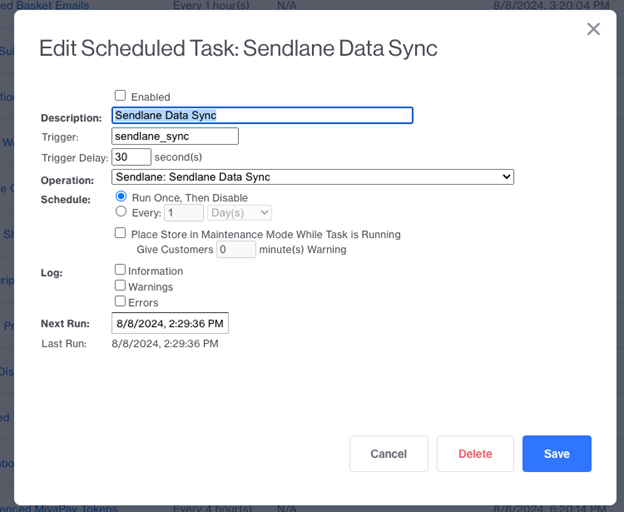Click the Trigger Delay seconds field
This screenshot has height=512, width=624.
(x=131, y=157)
